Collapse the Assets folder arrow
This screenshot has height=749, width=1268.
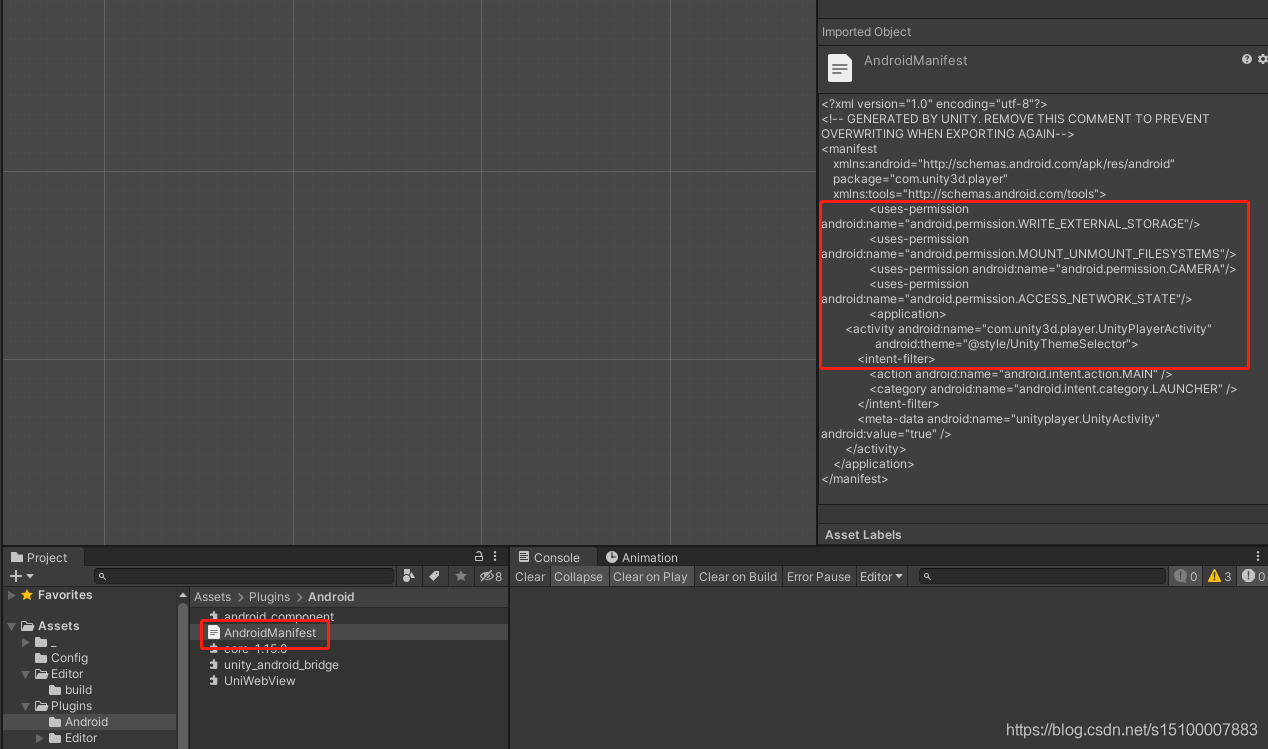tap(11, 626)
